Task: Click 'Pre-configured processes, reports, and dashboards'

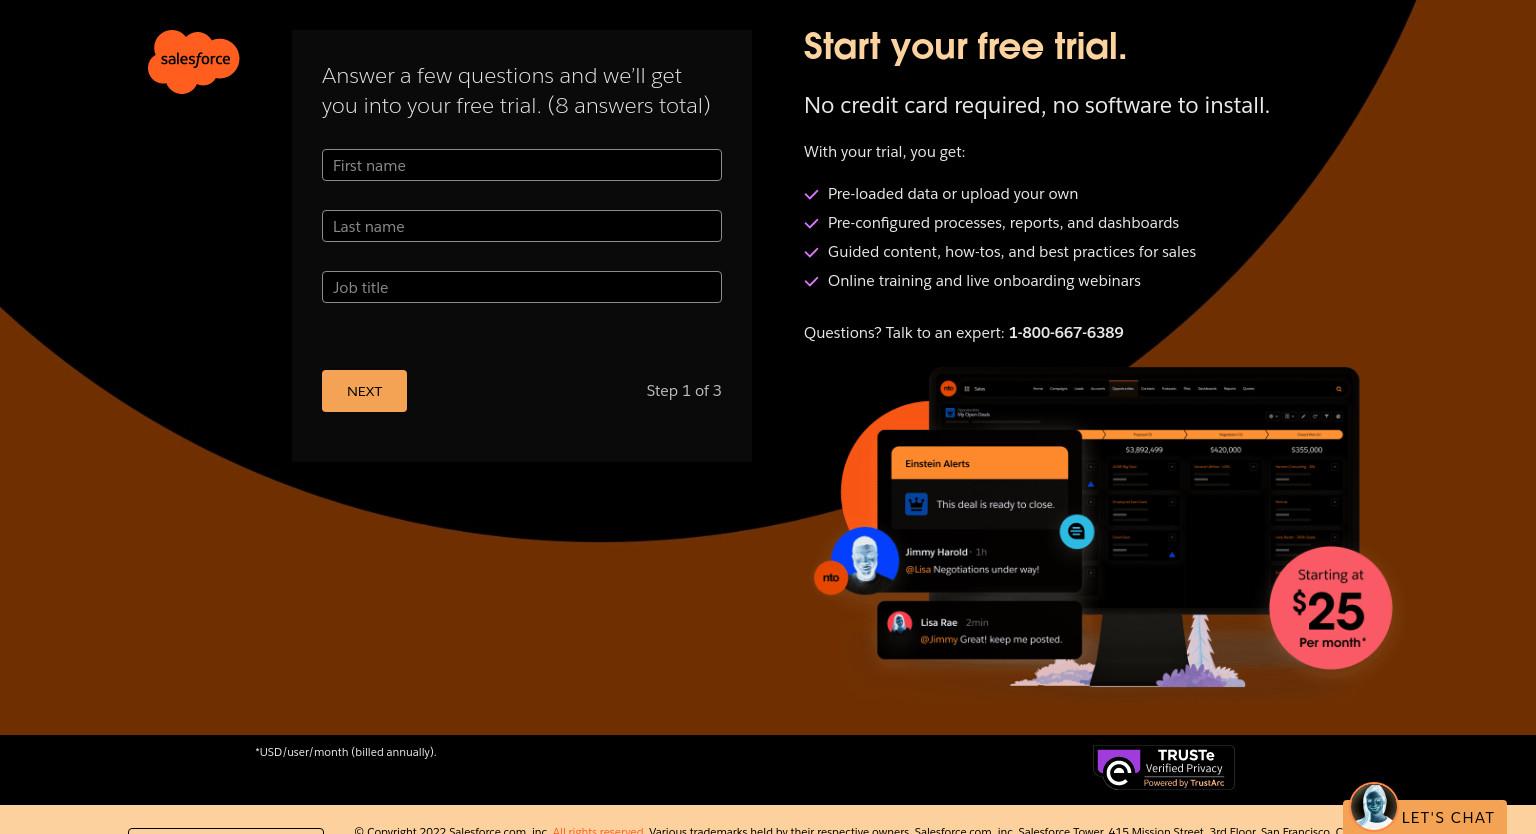Action: pos(1003,223)
